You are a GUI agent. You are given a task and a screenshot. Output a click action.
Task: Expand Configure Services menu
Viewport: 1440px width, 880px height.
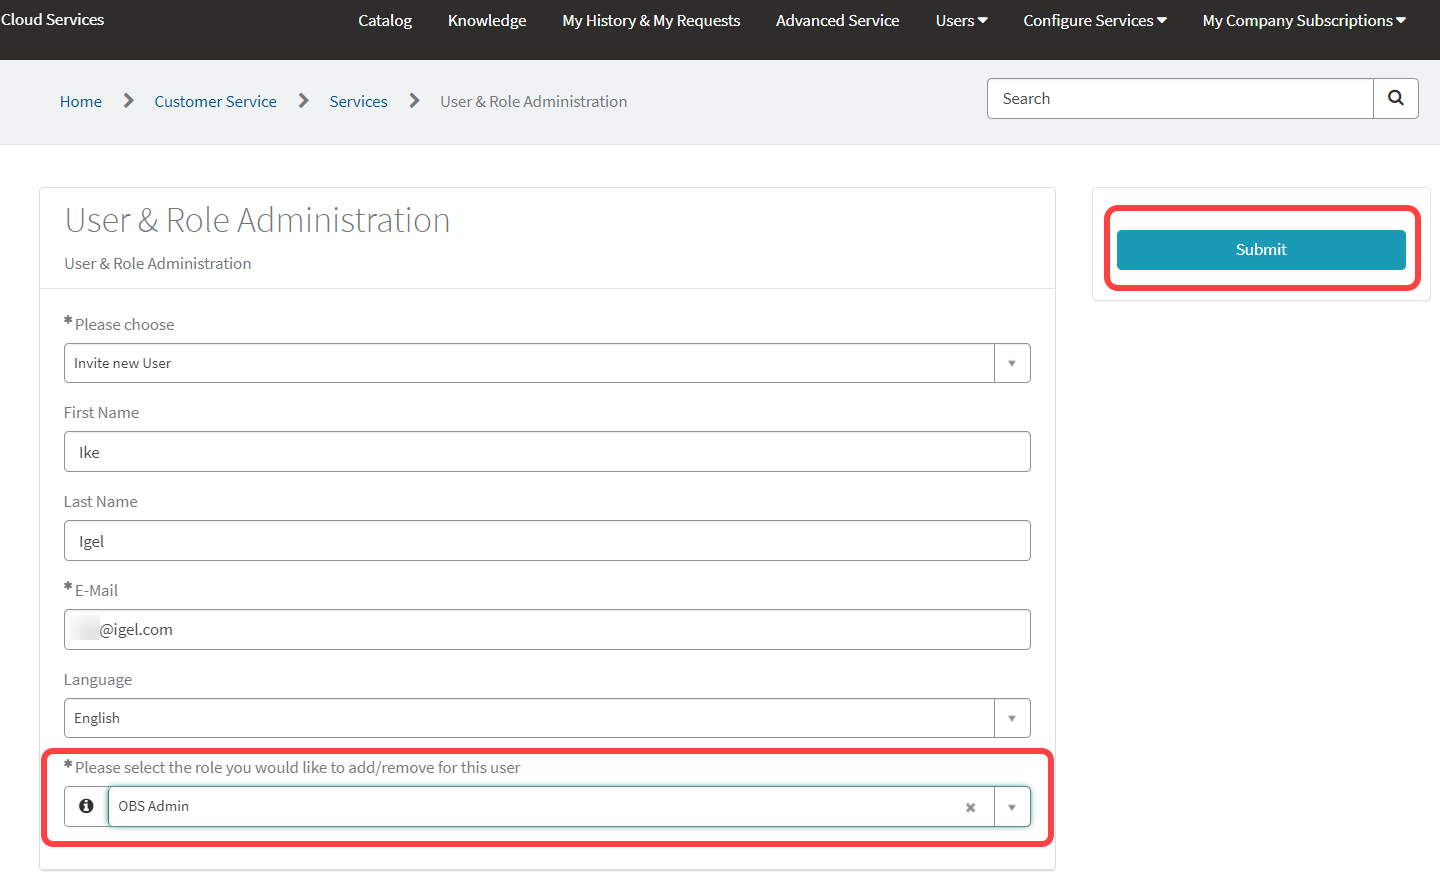[1094, 21]
